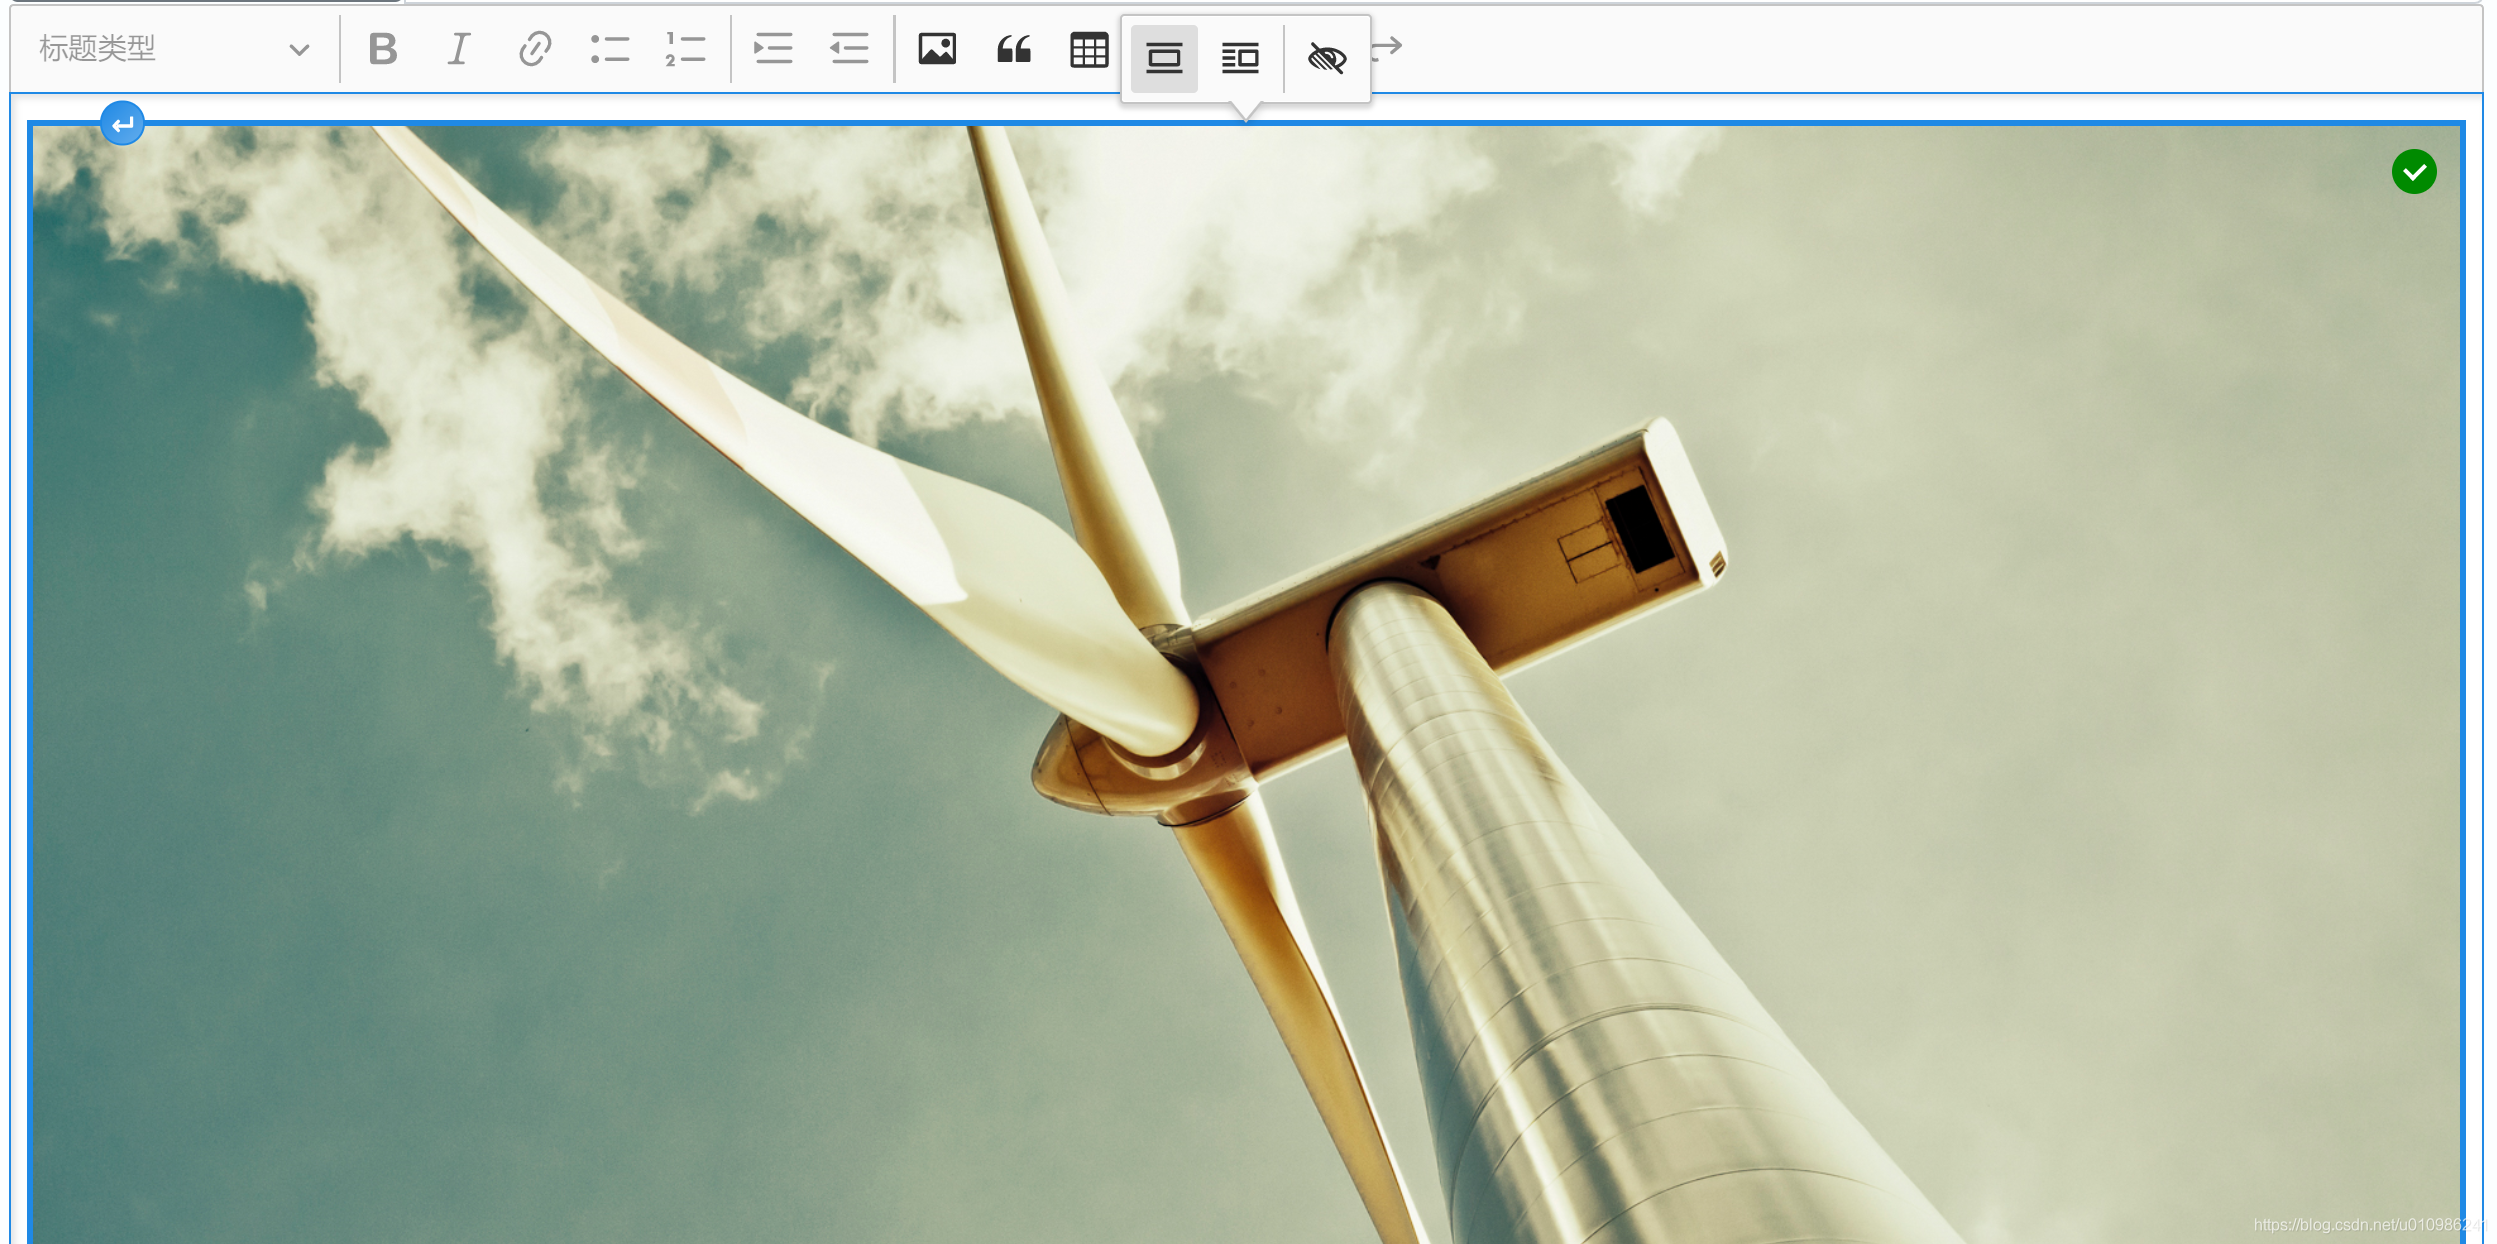Insert a hyperlink
The width and height of the screenshot is (2497, 1244).
535,49
